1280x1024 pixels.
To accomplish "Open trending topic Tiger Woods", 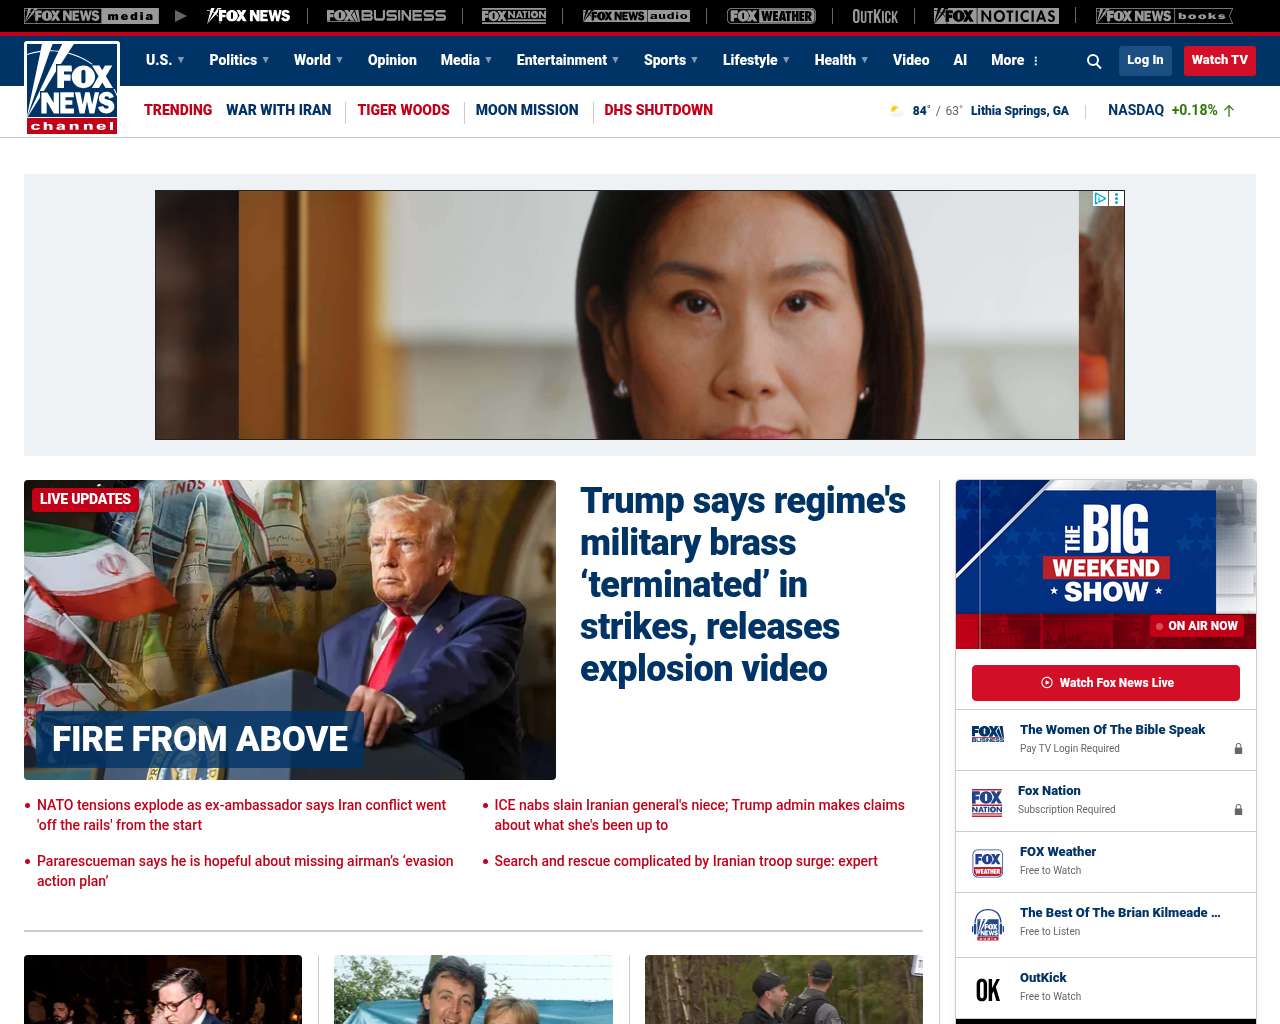I will (403, 110).
